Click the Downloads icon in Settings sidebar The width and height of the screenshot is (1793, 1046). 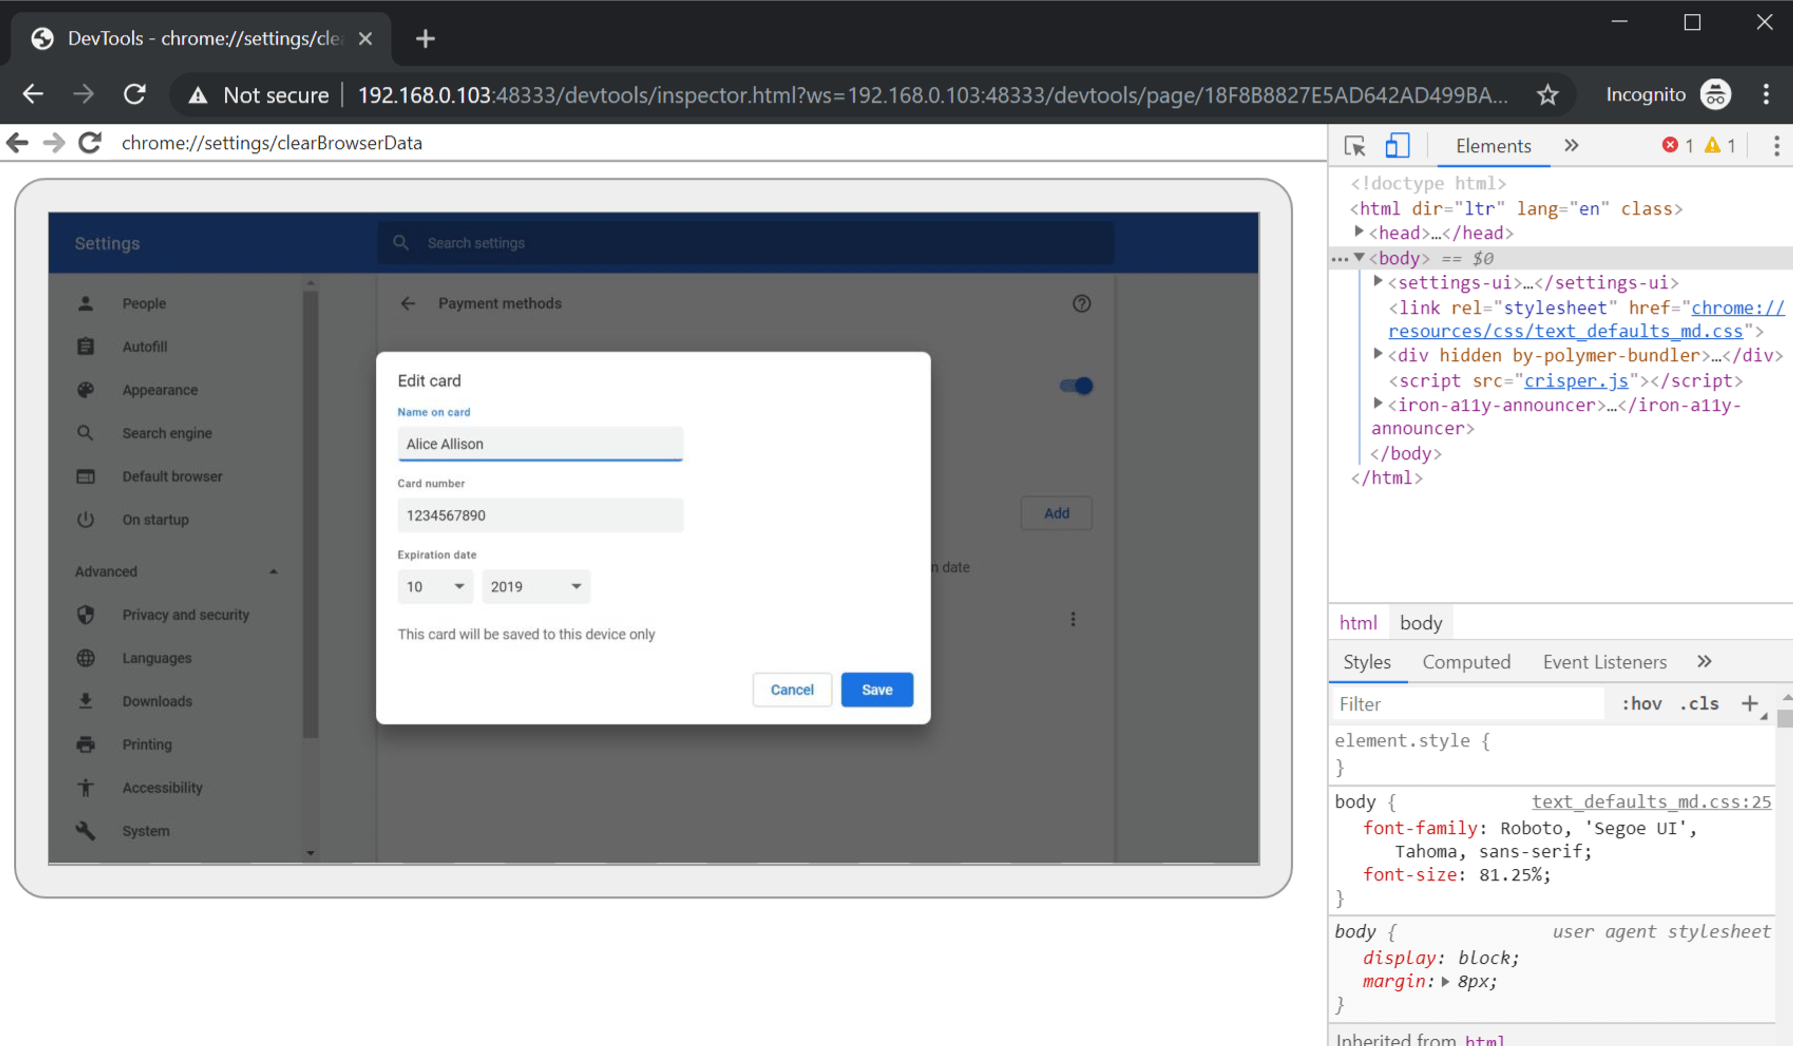coord(86,701)
